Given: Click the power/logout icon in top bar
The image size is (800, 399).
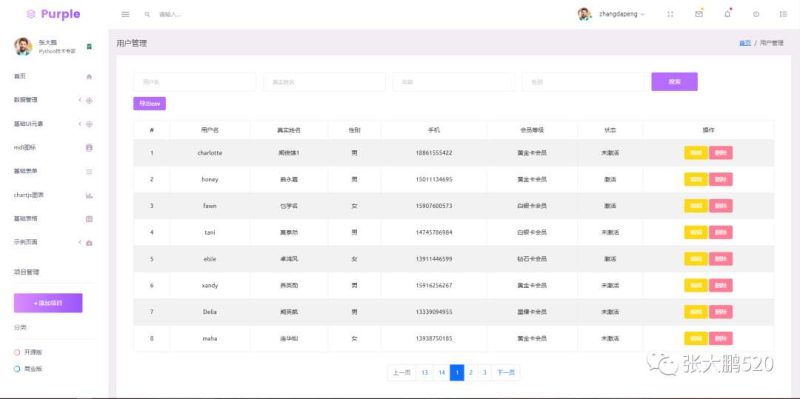Looking at the screenshot, I should 756,14.
